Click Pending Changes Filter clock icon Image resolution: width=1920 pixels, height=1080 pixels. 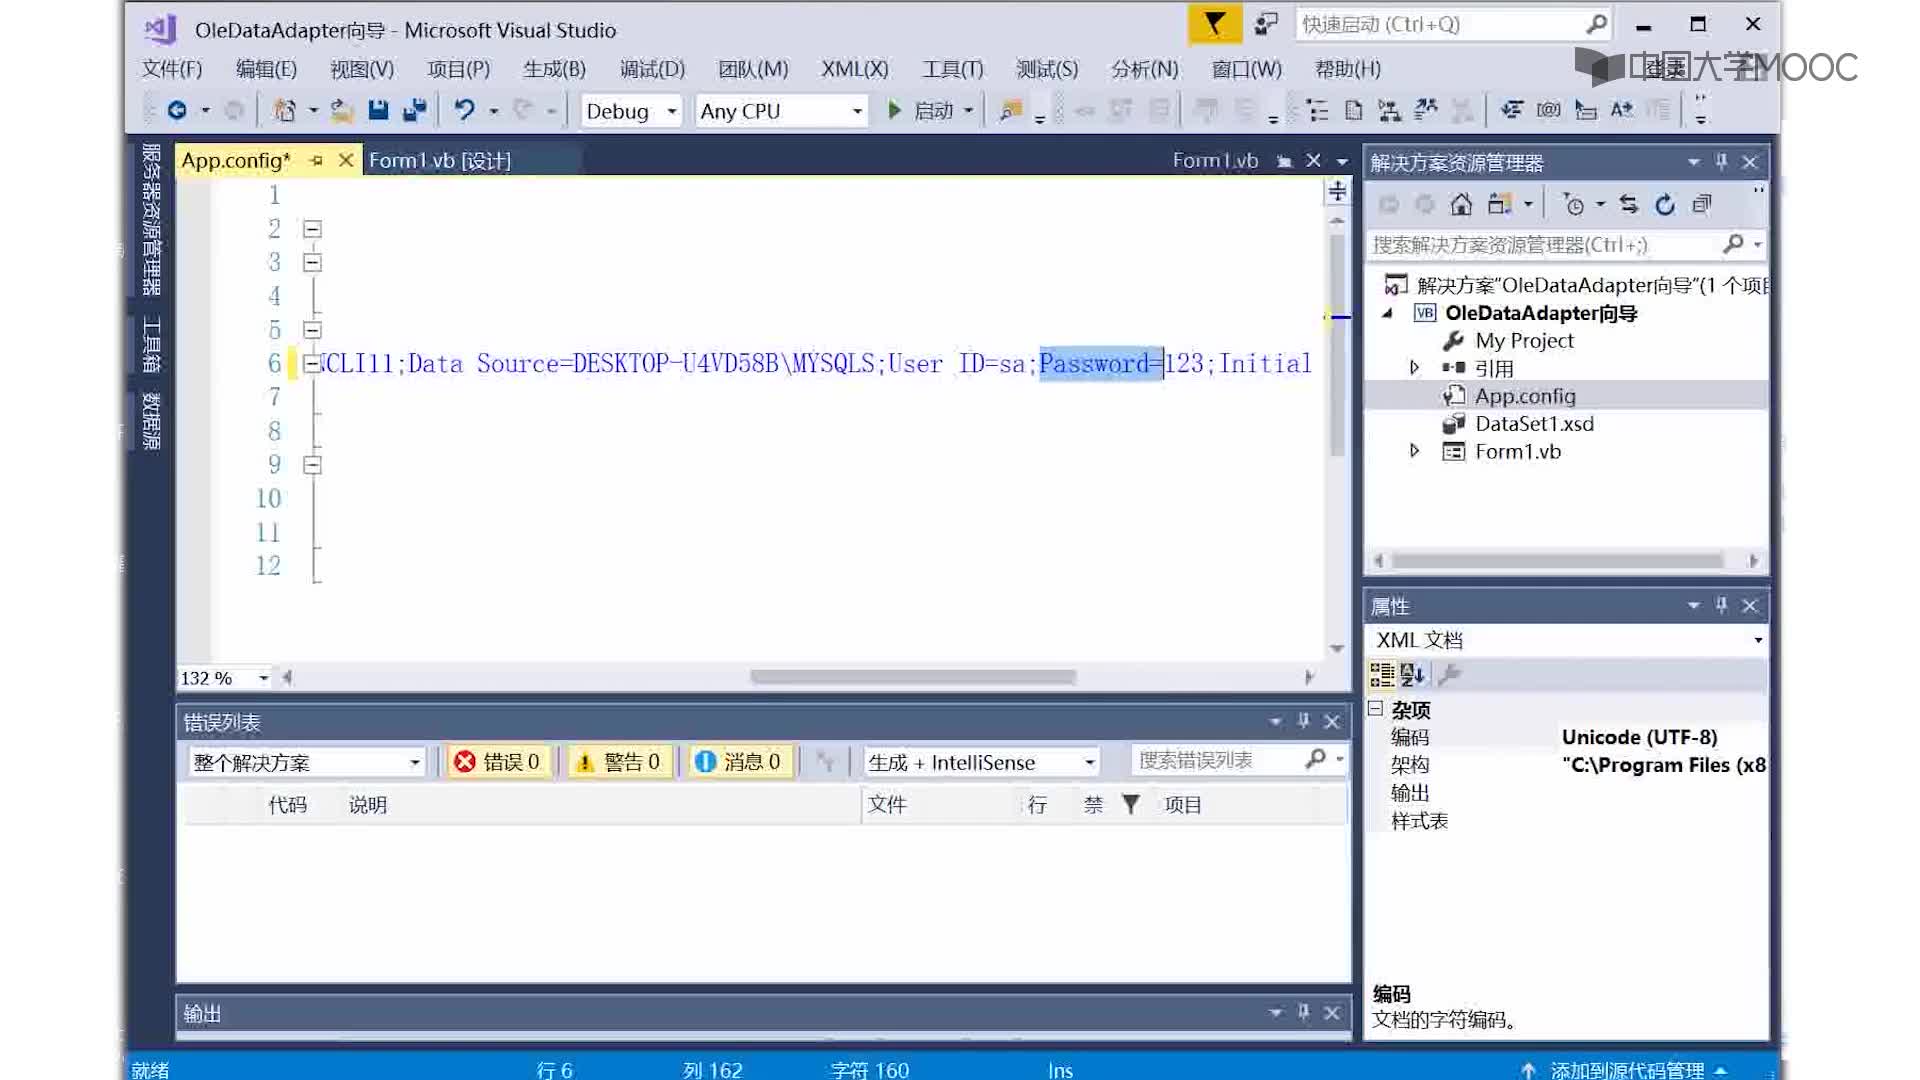click(1573, 205)
